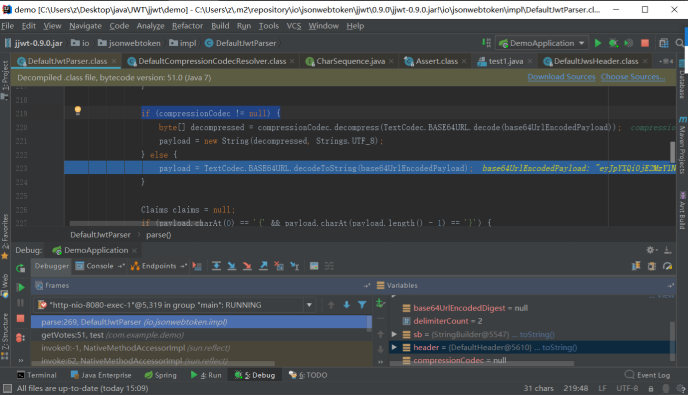Click Run to Cursor icon
The image size is (688, 396).
[294, 266]
